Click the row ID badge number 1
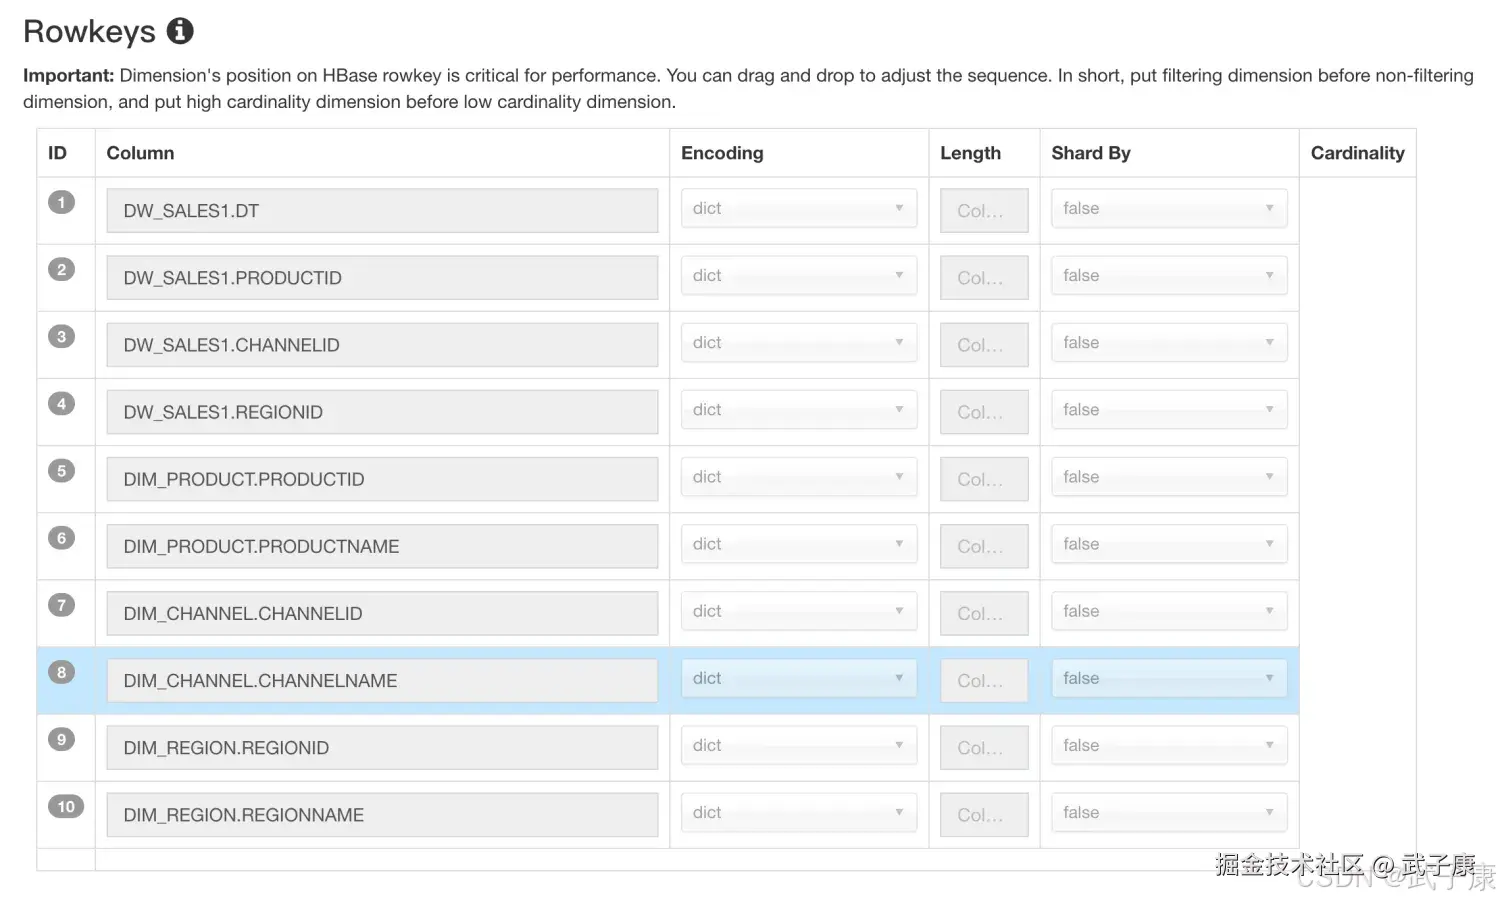This screenshot has width=1500, height=903. tap(61, 202)
